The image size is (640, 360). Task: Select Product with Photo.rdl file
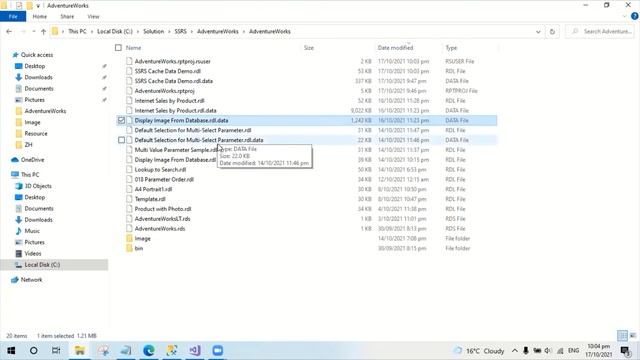click(163, 209)
